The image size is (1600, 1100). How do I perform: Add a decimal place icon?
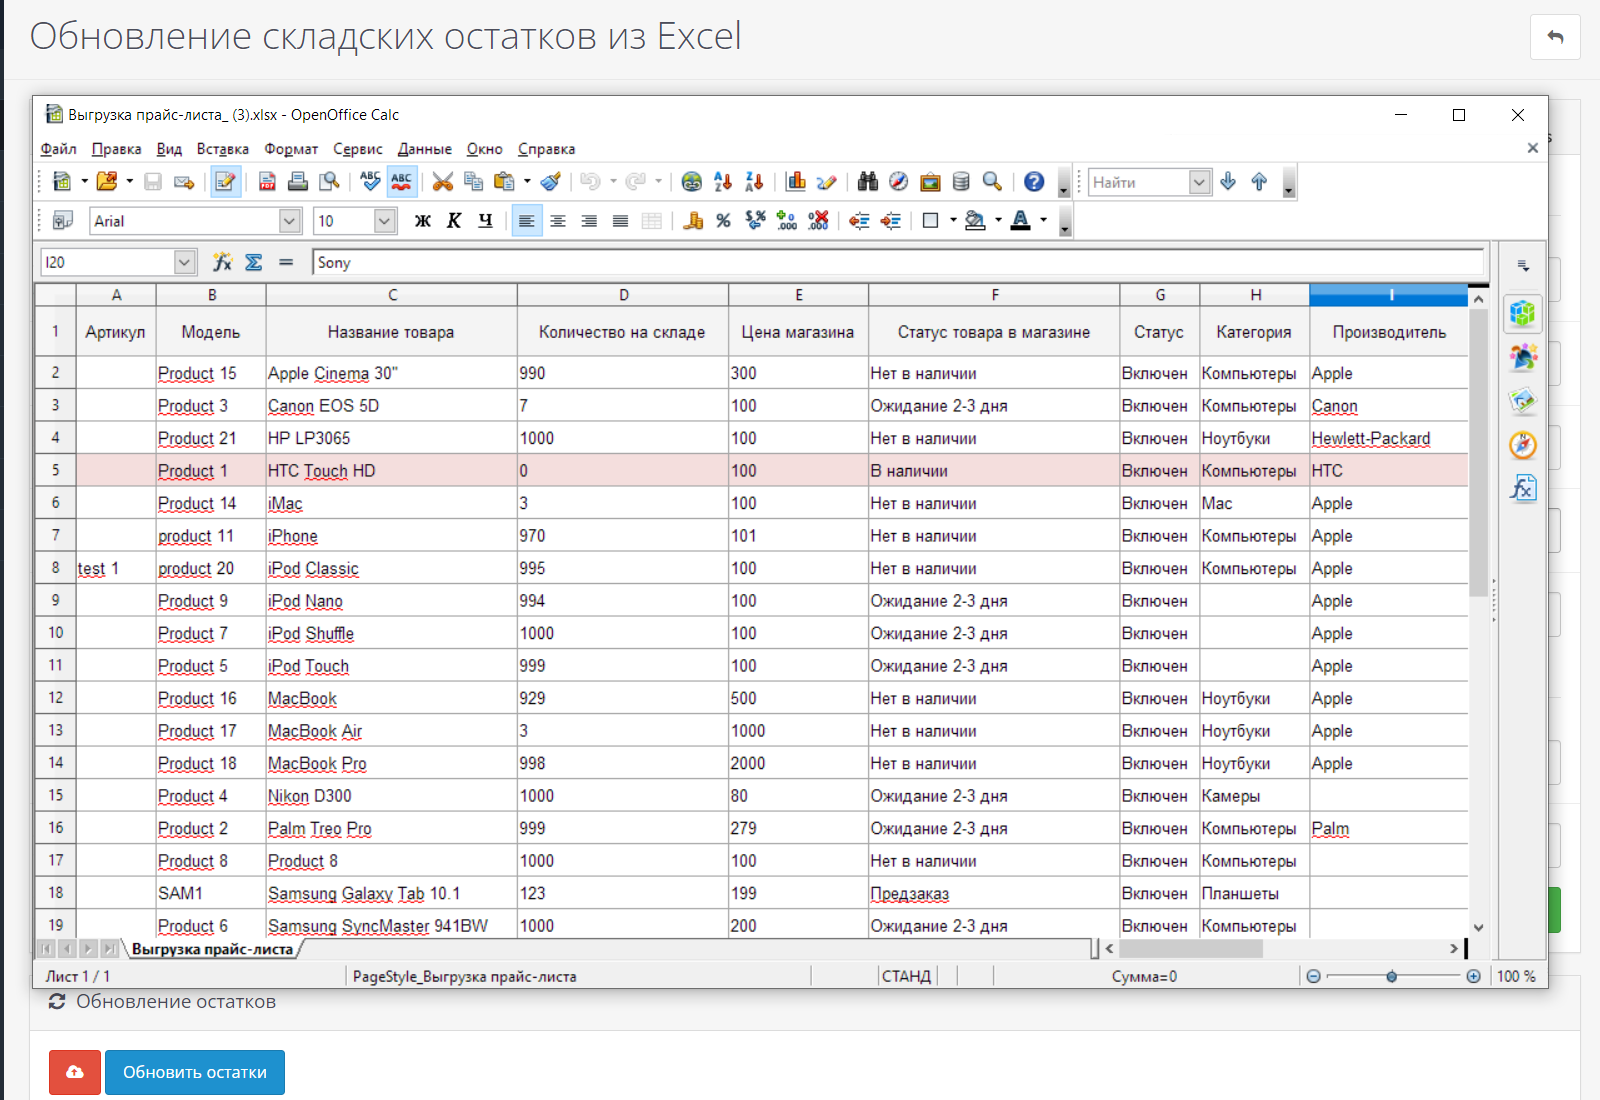click(x=787, y=221)
